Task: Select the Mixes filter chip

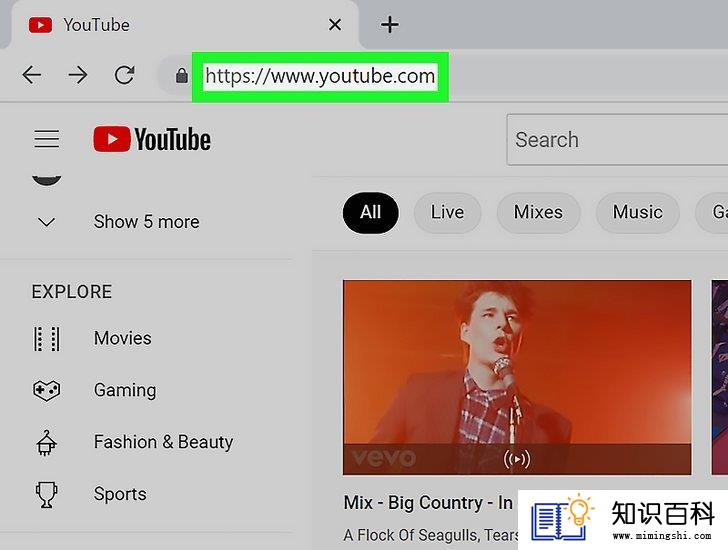Action: 538,213
